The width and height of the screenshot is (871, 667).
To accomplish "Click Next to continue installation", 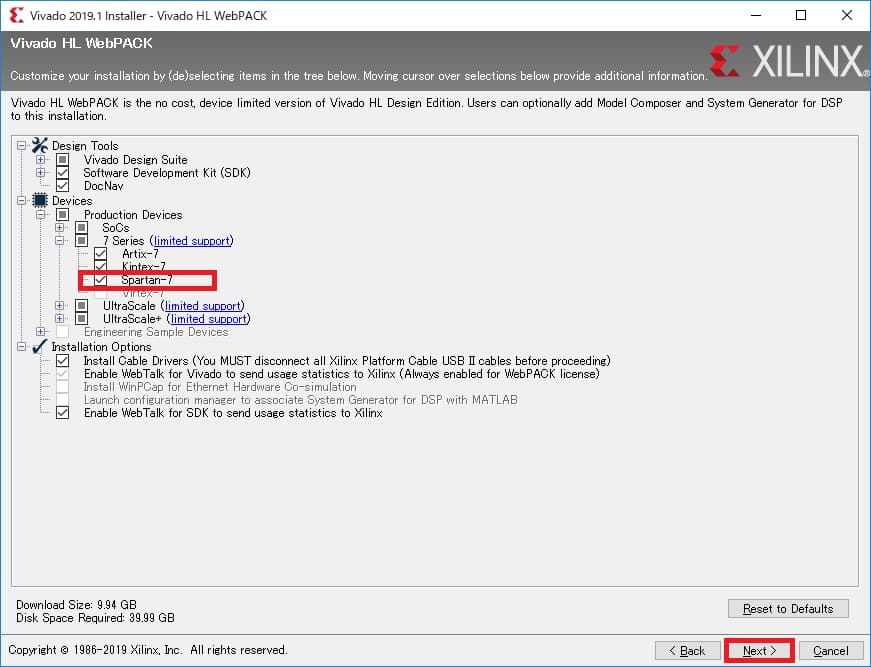I will click(759, 650).
